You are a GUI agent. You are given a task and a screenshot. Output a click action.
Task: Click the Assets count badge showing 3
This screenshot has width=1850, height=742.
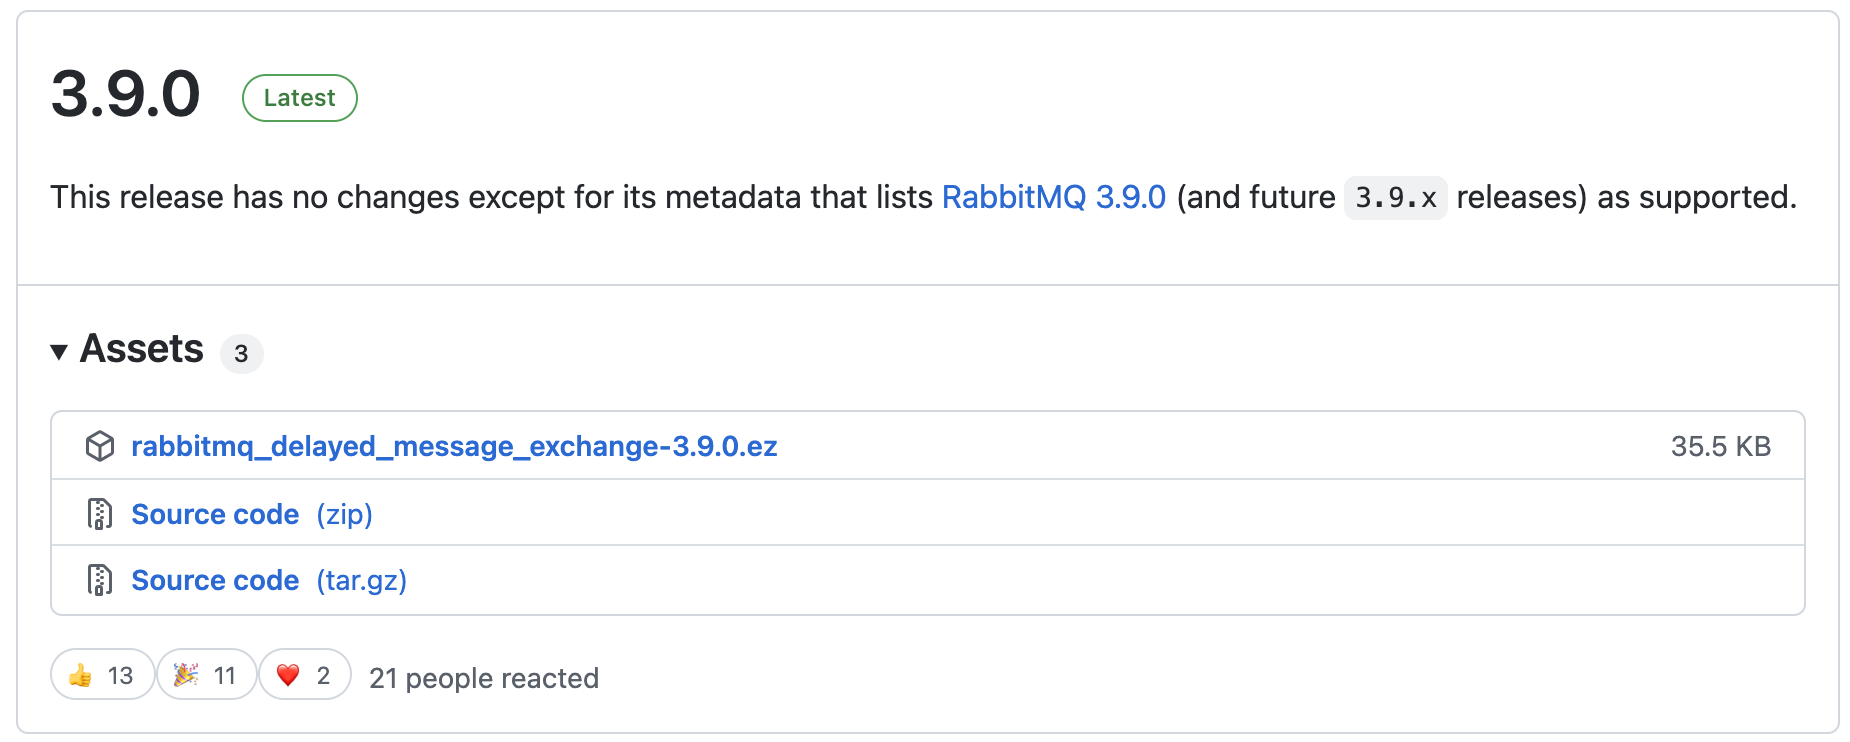click(x=241, y=353)
